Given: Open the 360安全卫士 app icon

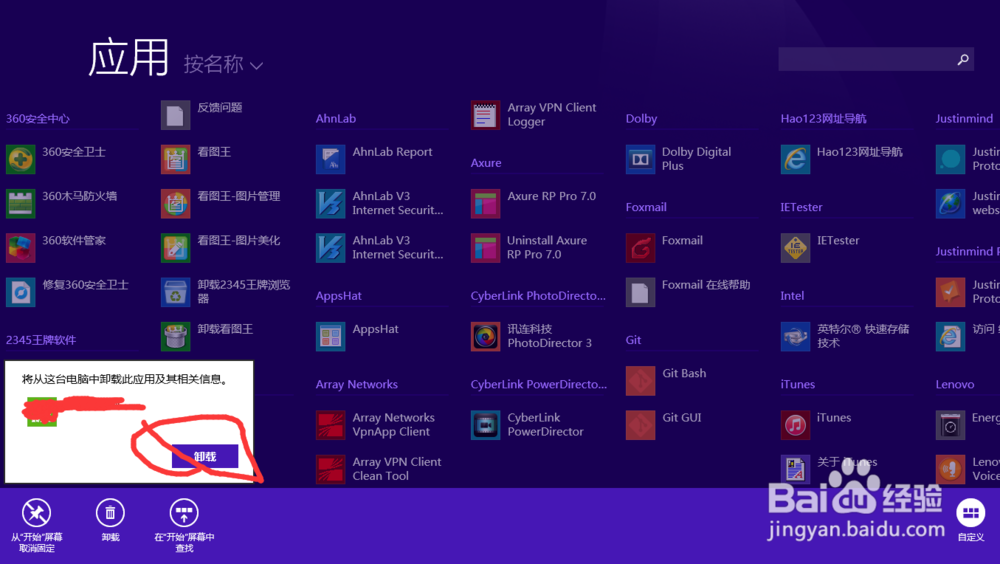Looking at the screenshot, I should pyautogui.click(x=20, y=159).
